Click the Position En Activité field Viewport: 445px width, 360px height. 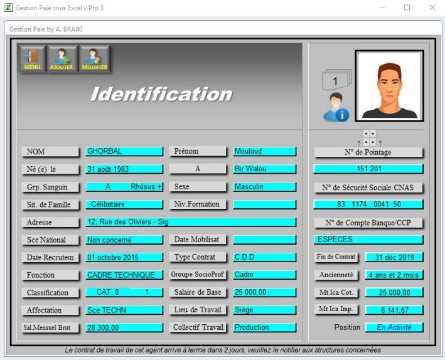[394, 327]
